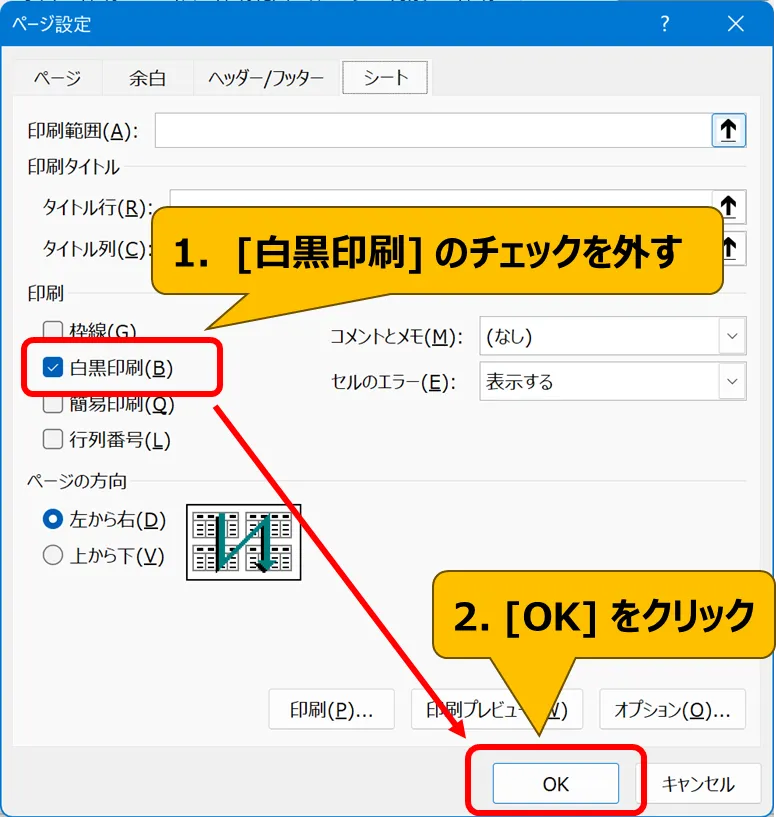776x817 pixels.
Task: Select the 上から下 page order radio
Action: pos(53,556)
